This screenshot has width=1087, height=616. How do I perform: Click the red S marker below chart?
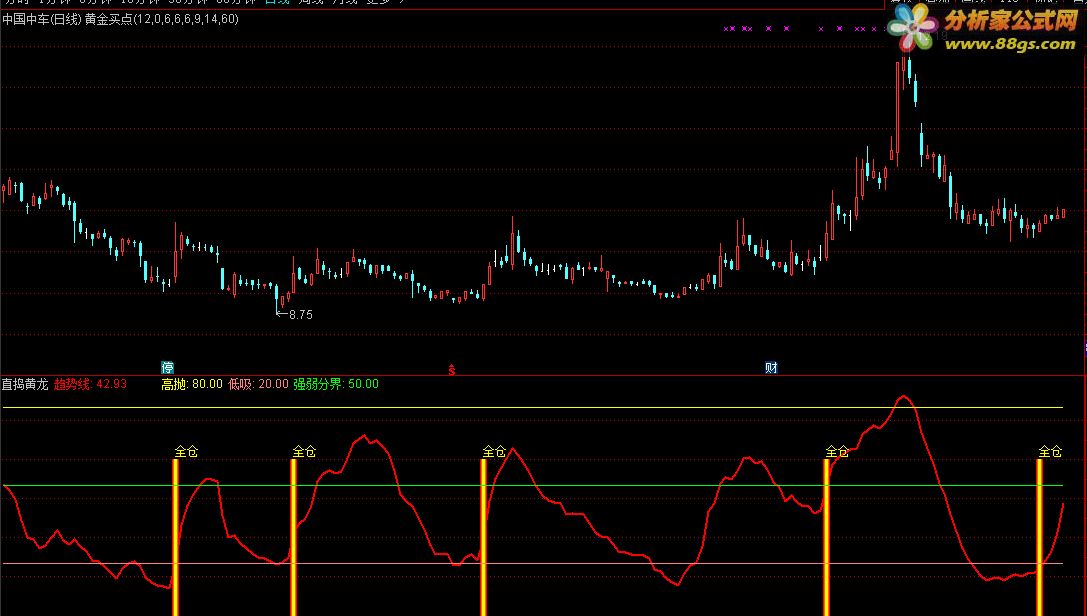pyautogui.click(x=451, y=369)
